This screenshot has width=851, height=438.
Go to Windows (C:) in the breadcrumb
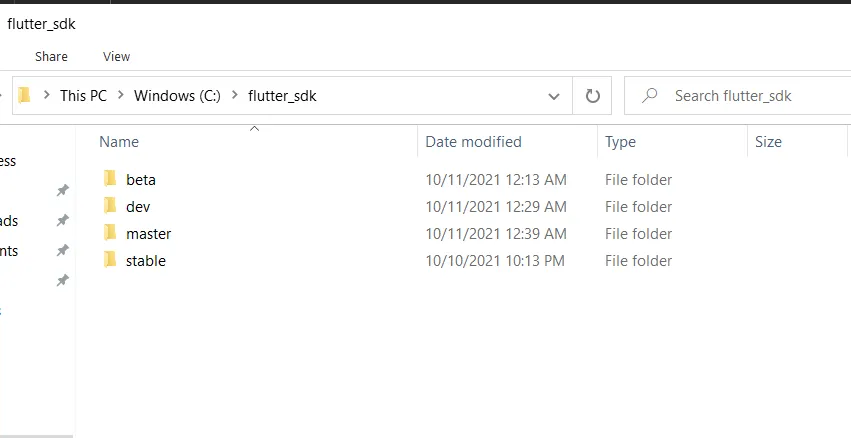(178, 96)
